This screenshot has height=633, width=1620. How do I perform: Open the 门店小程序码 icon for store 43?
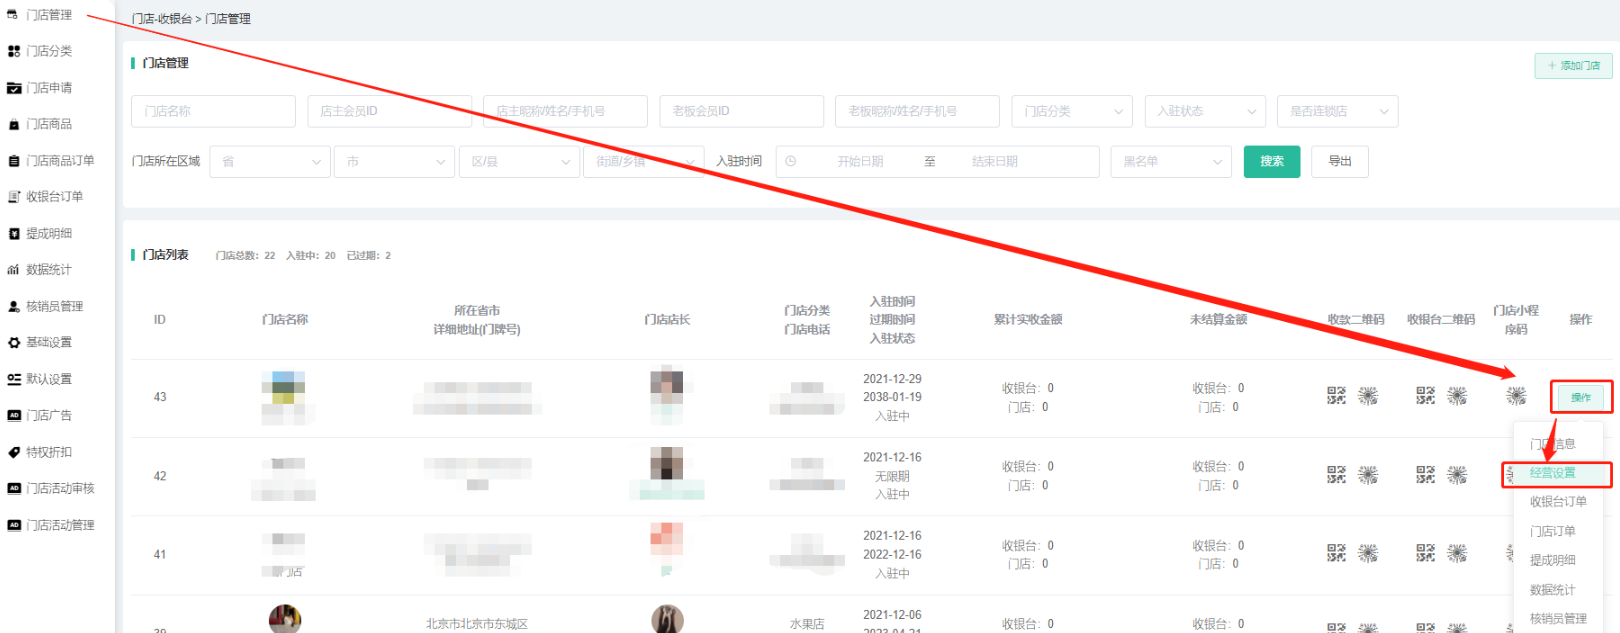point(1516,396)
